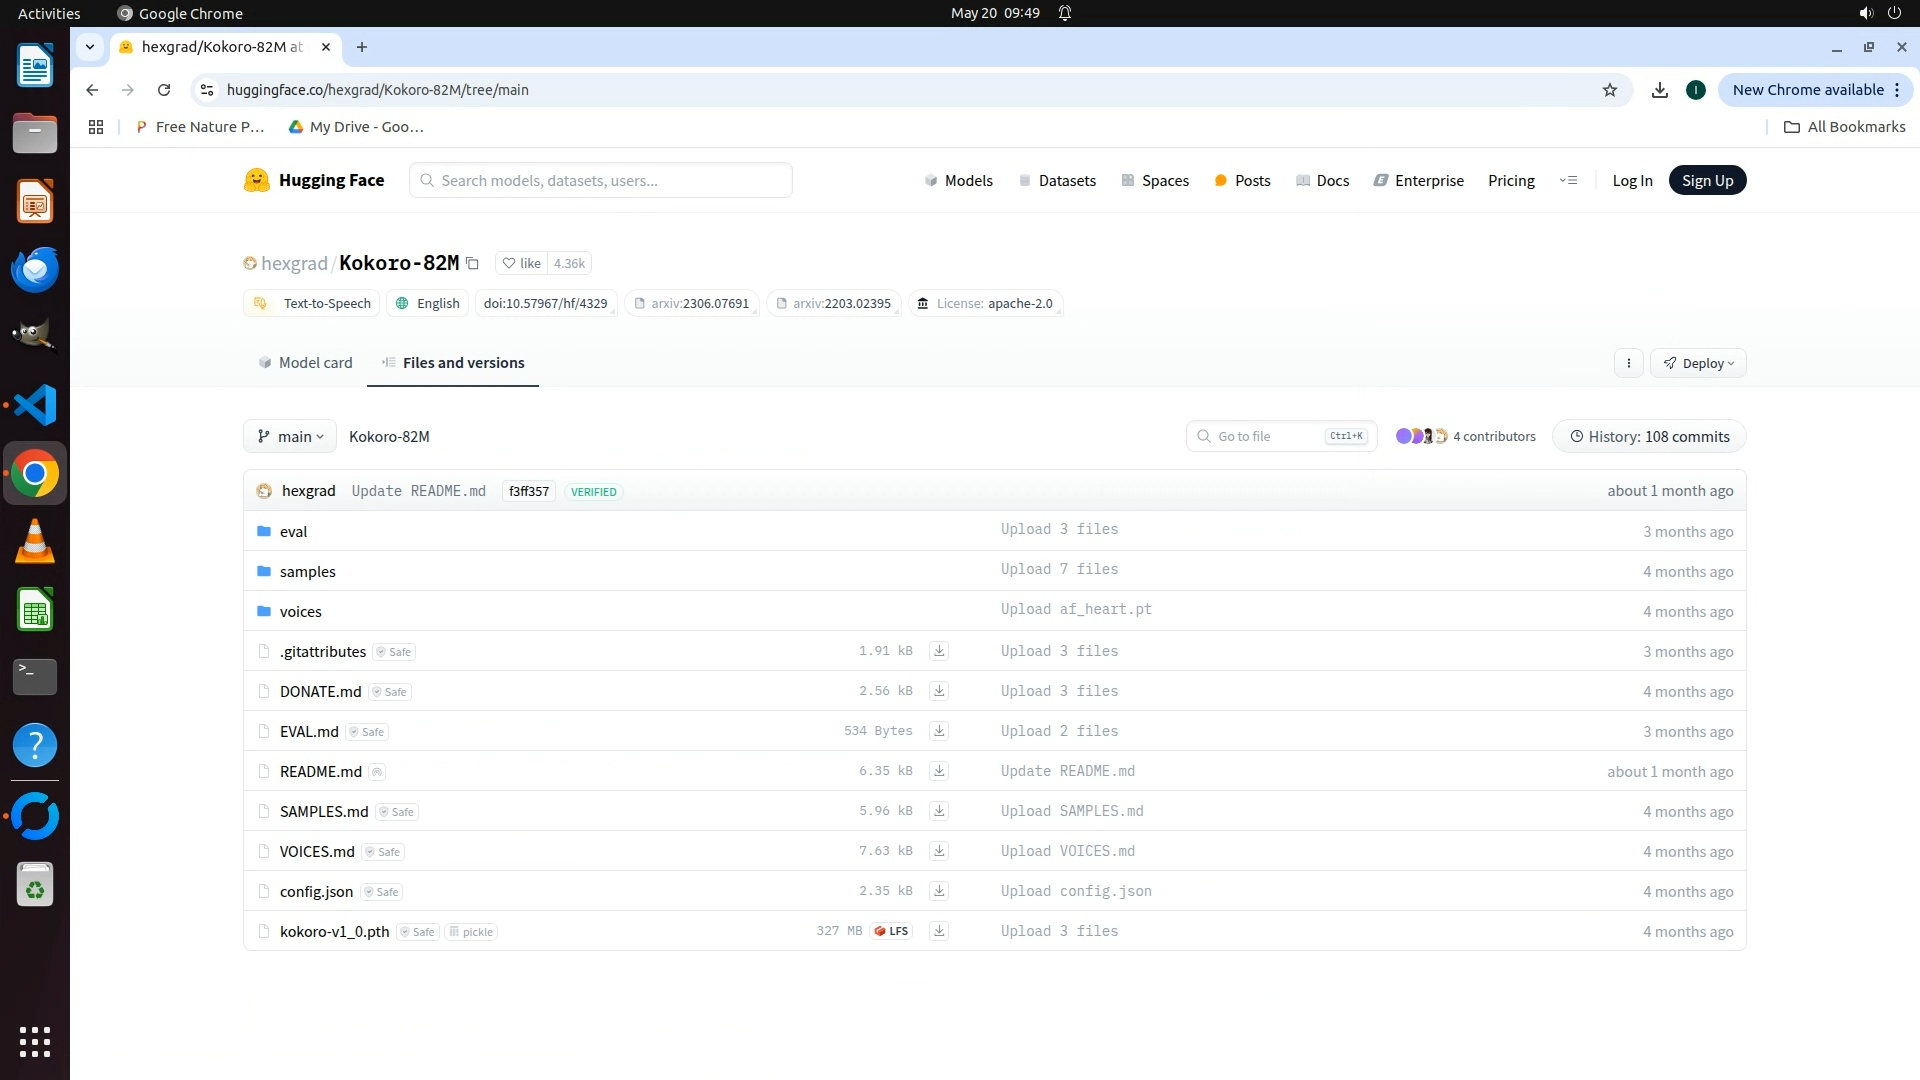Like the Kokoro-82M model

point(522,263)
